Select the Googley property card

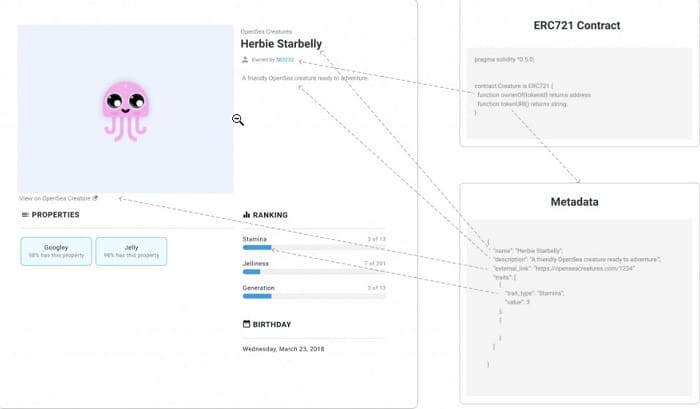point(56,251)
